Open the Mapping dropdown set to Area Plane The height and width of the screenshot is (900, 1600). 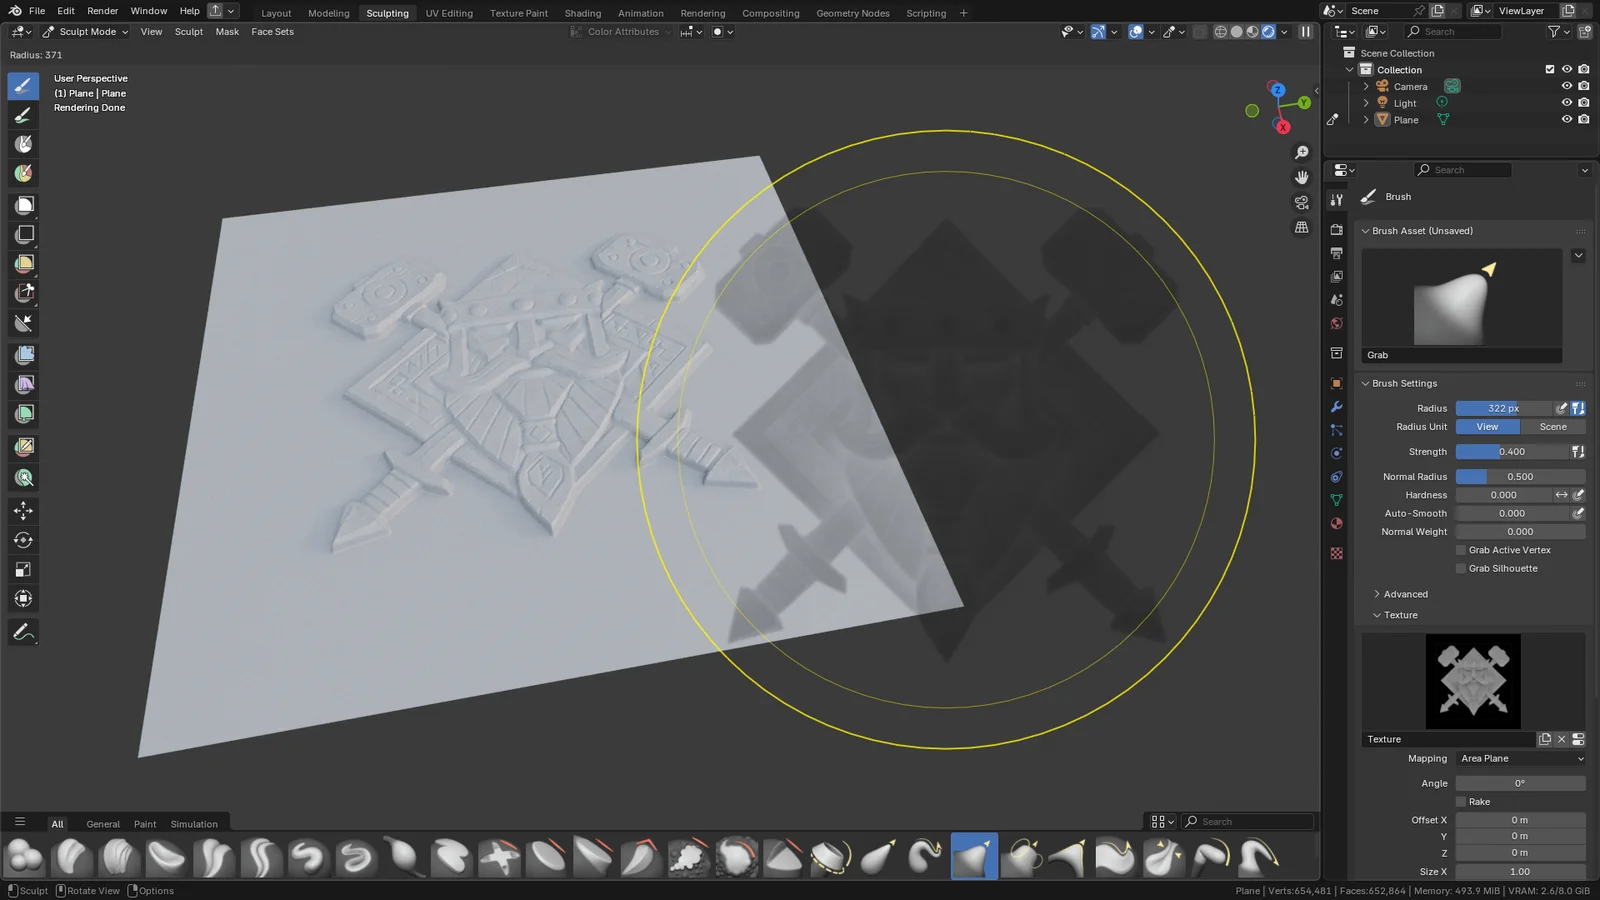point(1520,758)
